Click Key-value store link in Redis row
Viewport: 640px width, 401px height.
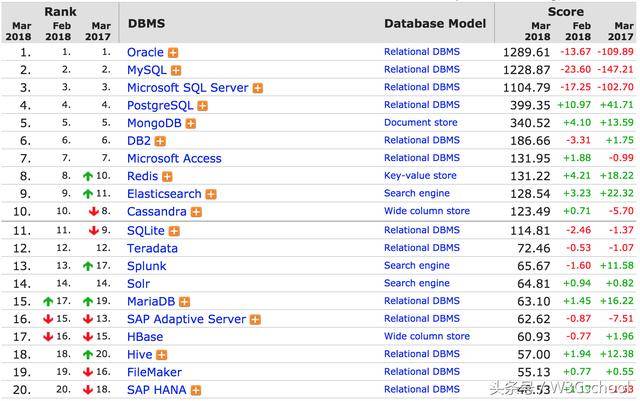(x=420, y=176)
